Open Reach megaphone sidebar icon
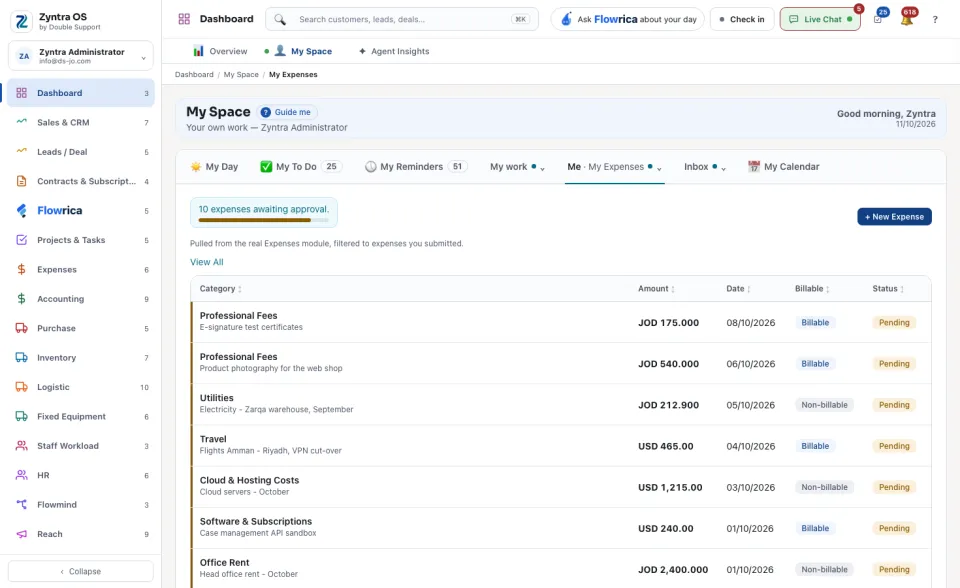 tap(21, 534)
